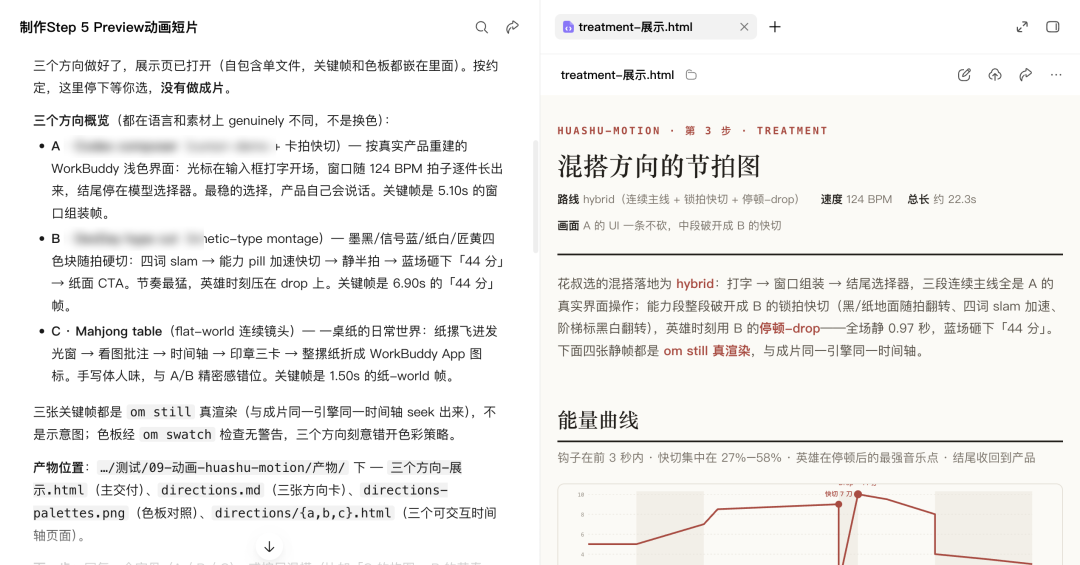Click the 能量曲线 heading
Viewport: 1080px width, 565px height.
click(598, 420)
